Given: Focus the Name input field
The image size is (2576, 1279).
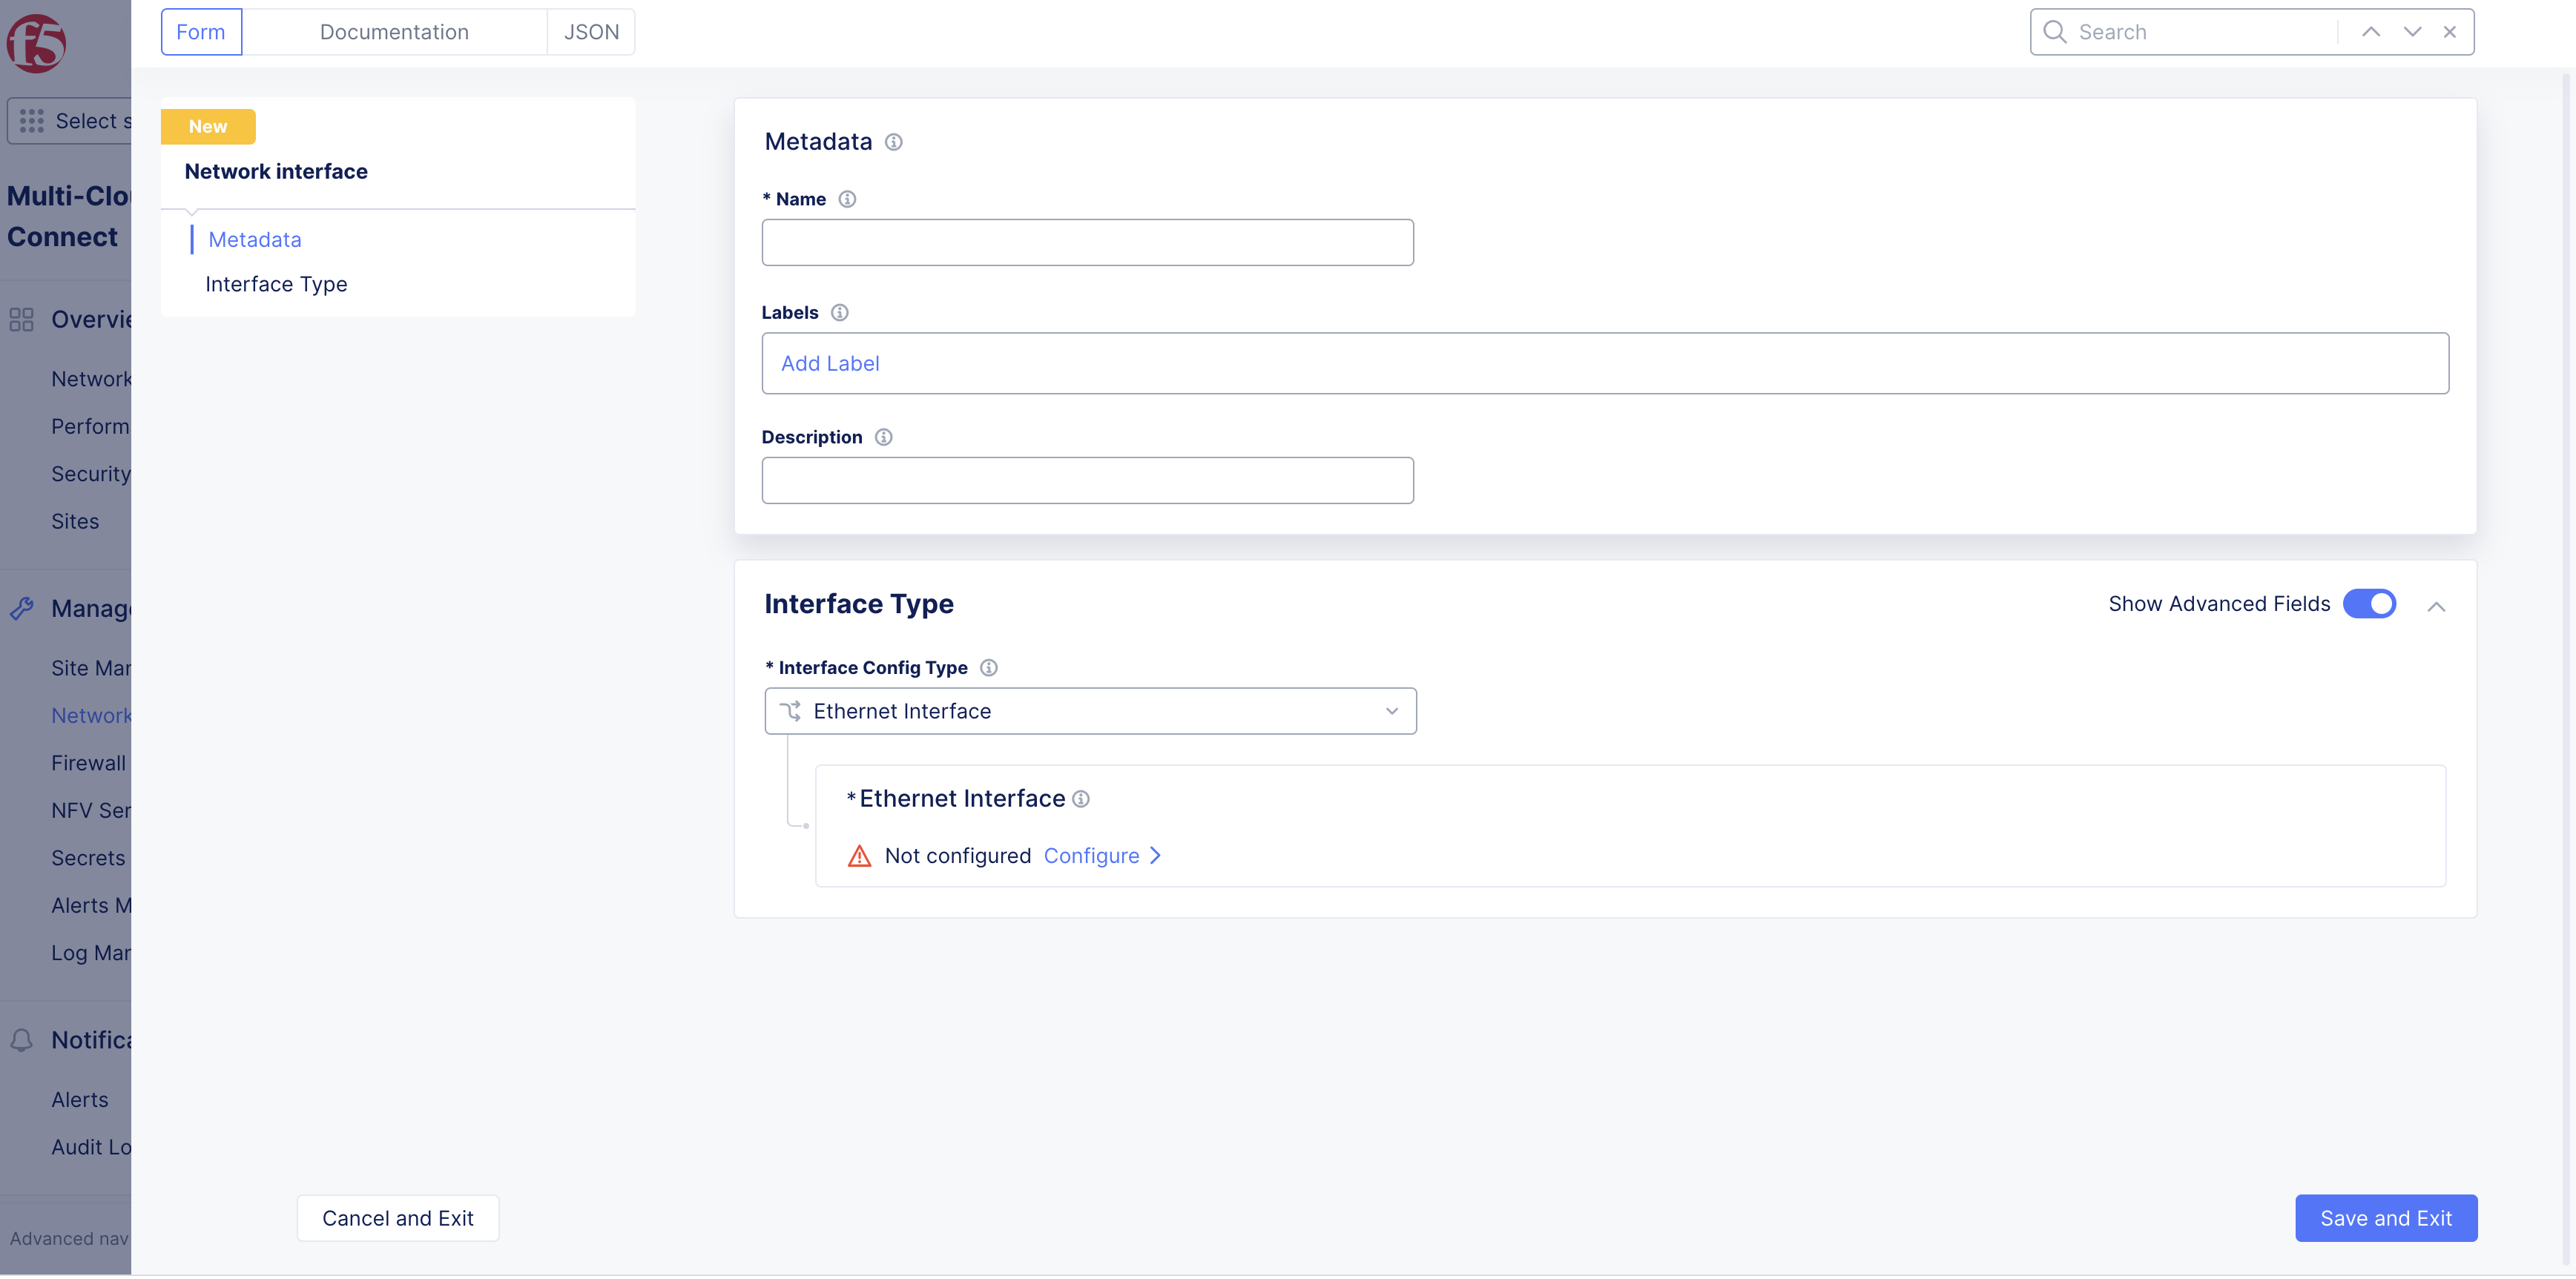Looking at the screenshot, I should pos(1087,243).
